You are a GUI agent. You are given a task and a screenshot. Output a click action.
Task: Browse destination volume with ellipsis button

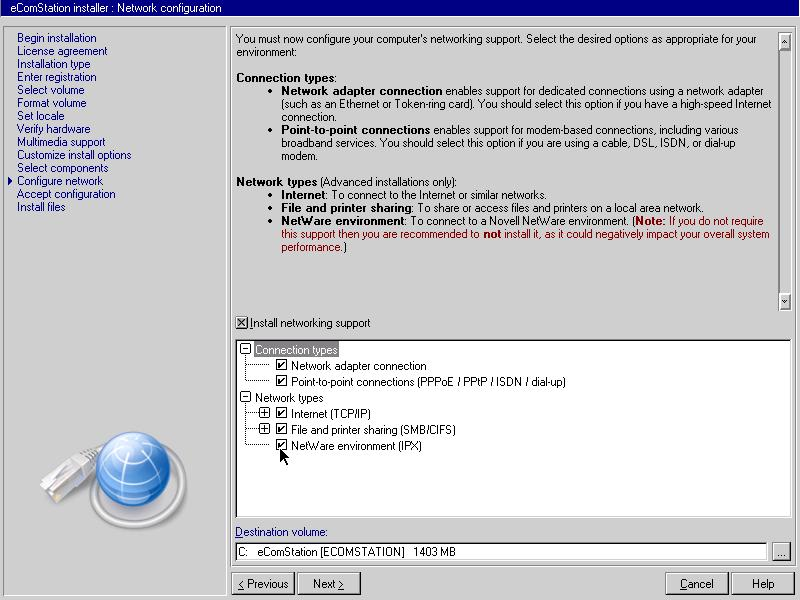click(781, 552)
